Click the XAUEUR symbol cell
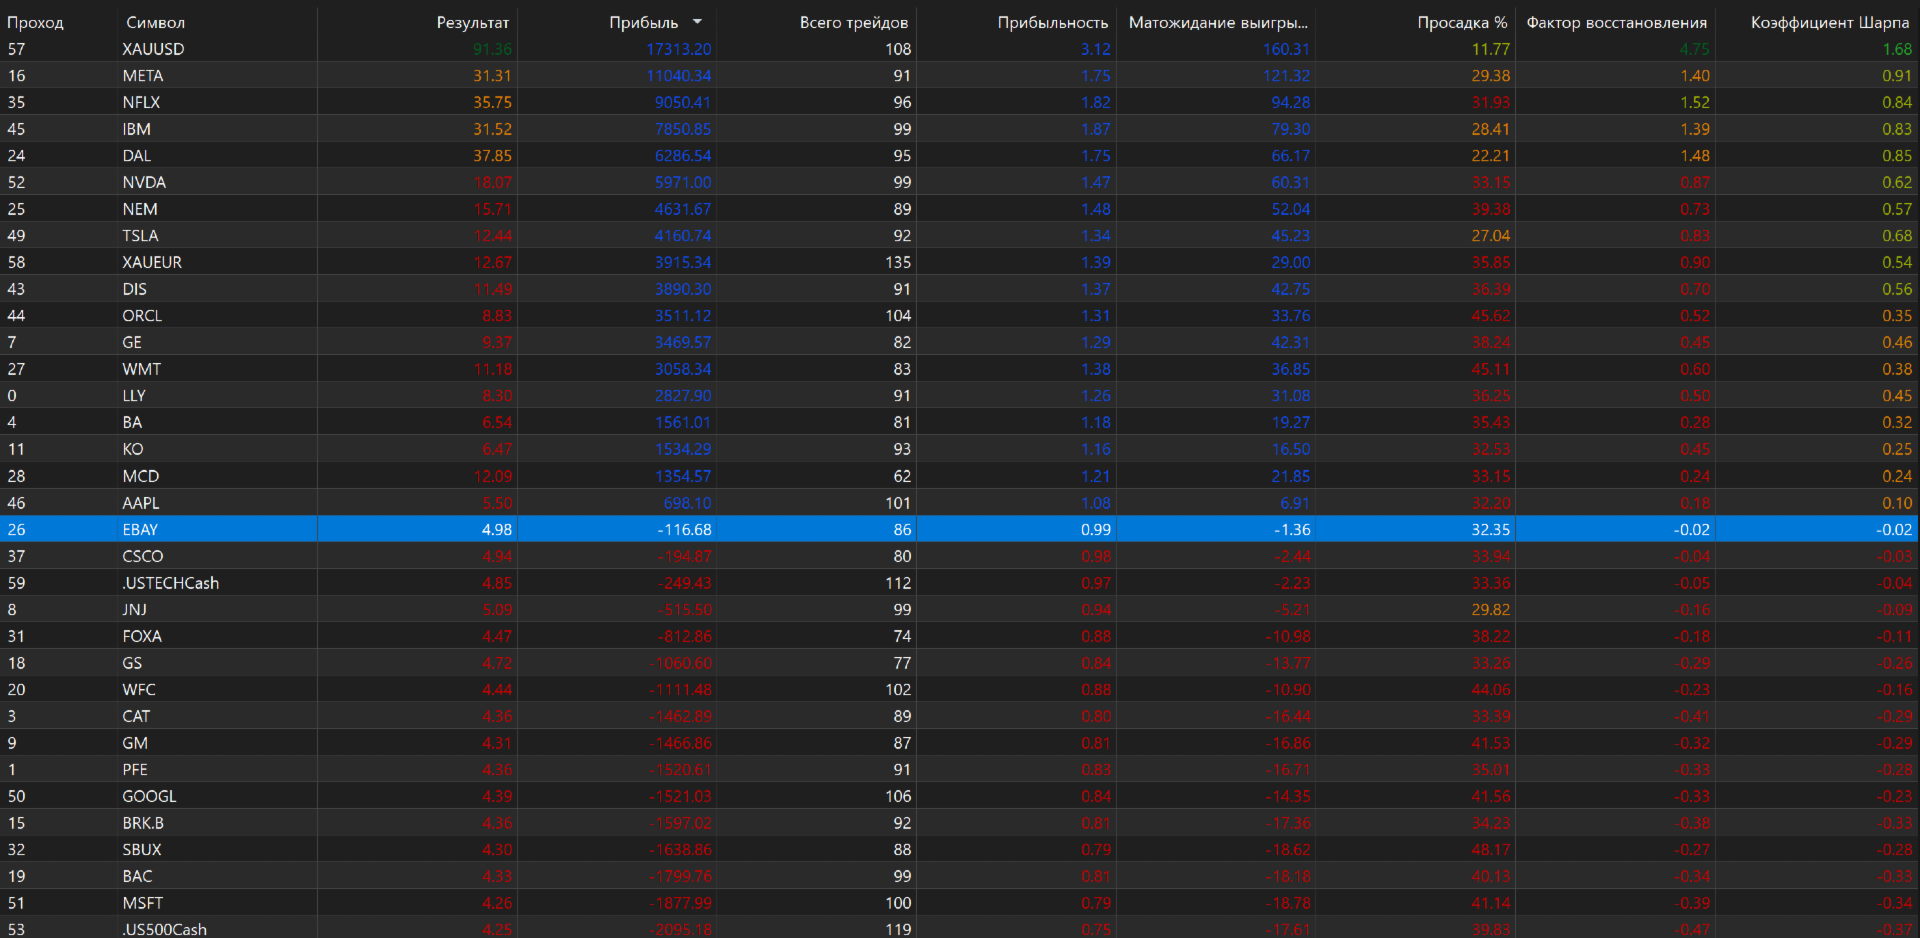 152,262
